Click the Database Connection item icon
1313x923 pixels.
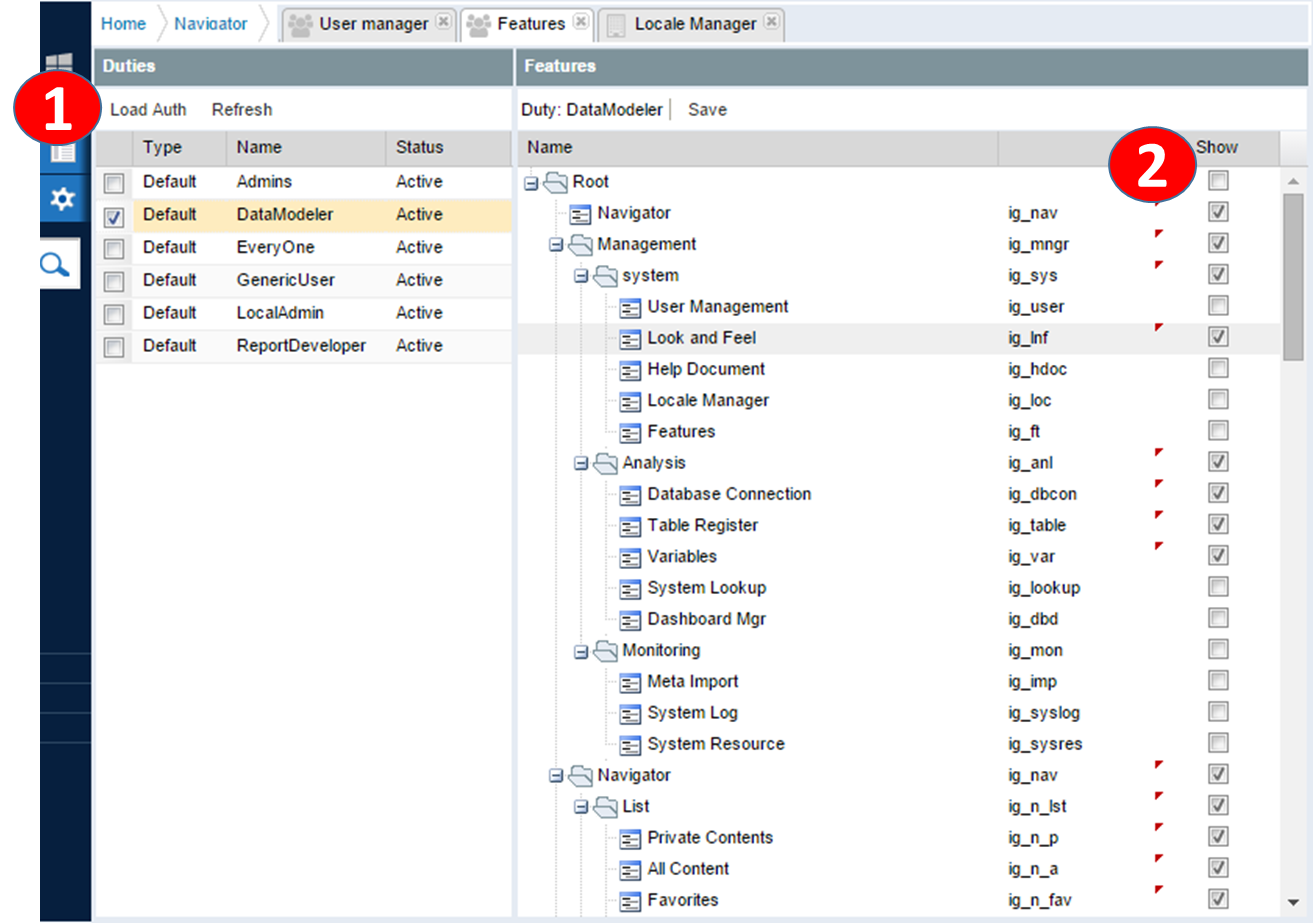pos(630,494)
